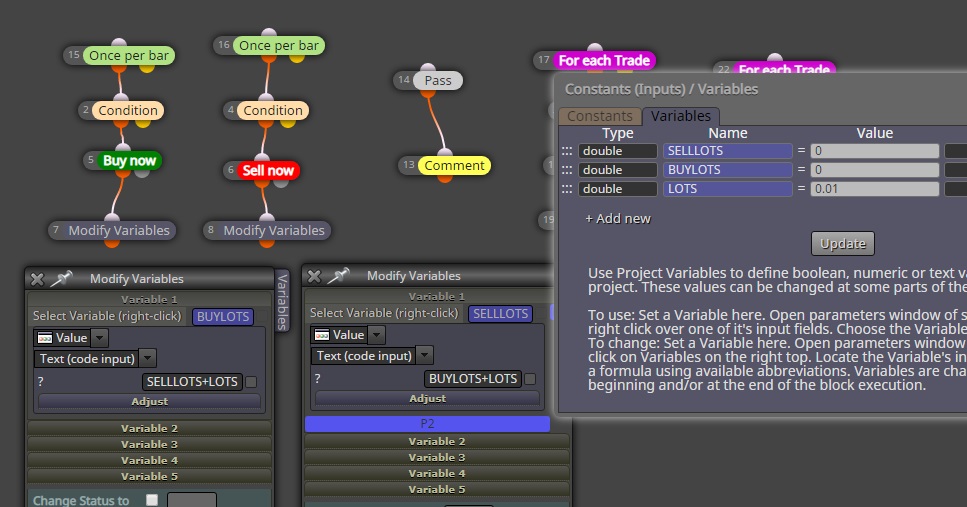Open Text (code input) dropdown in BUYLOTS panel
967x507 pixels.
coord(147,358)
